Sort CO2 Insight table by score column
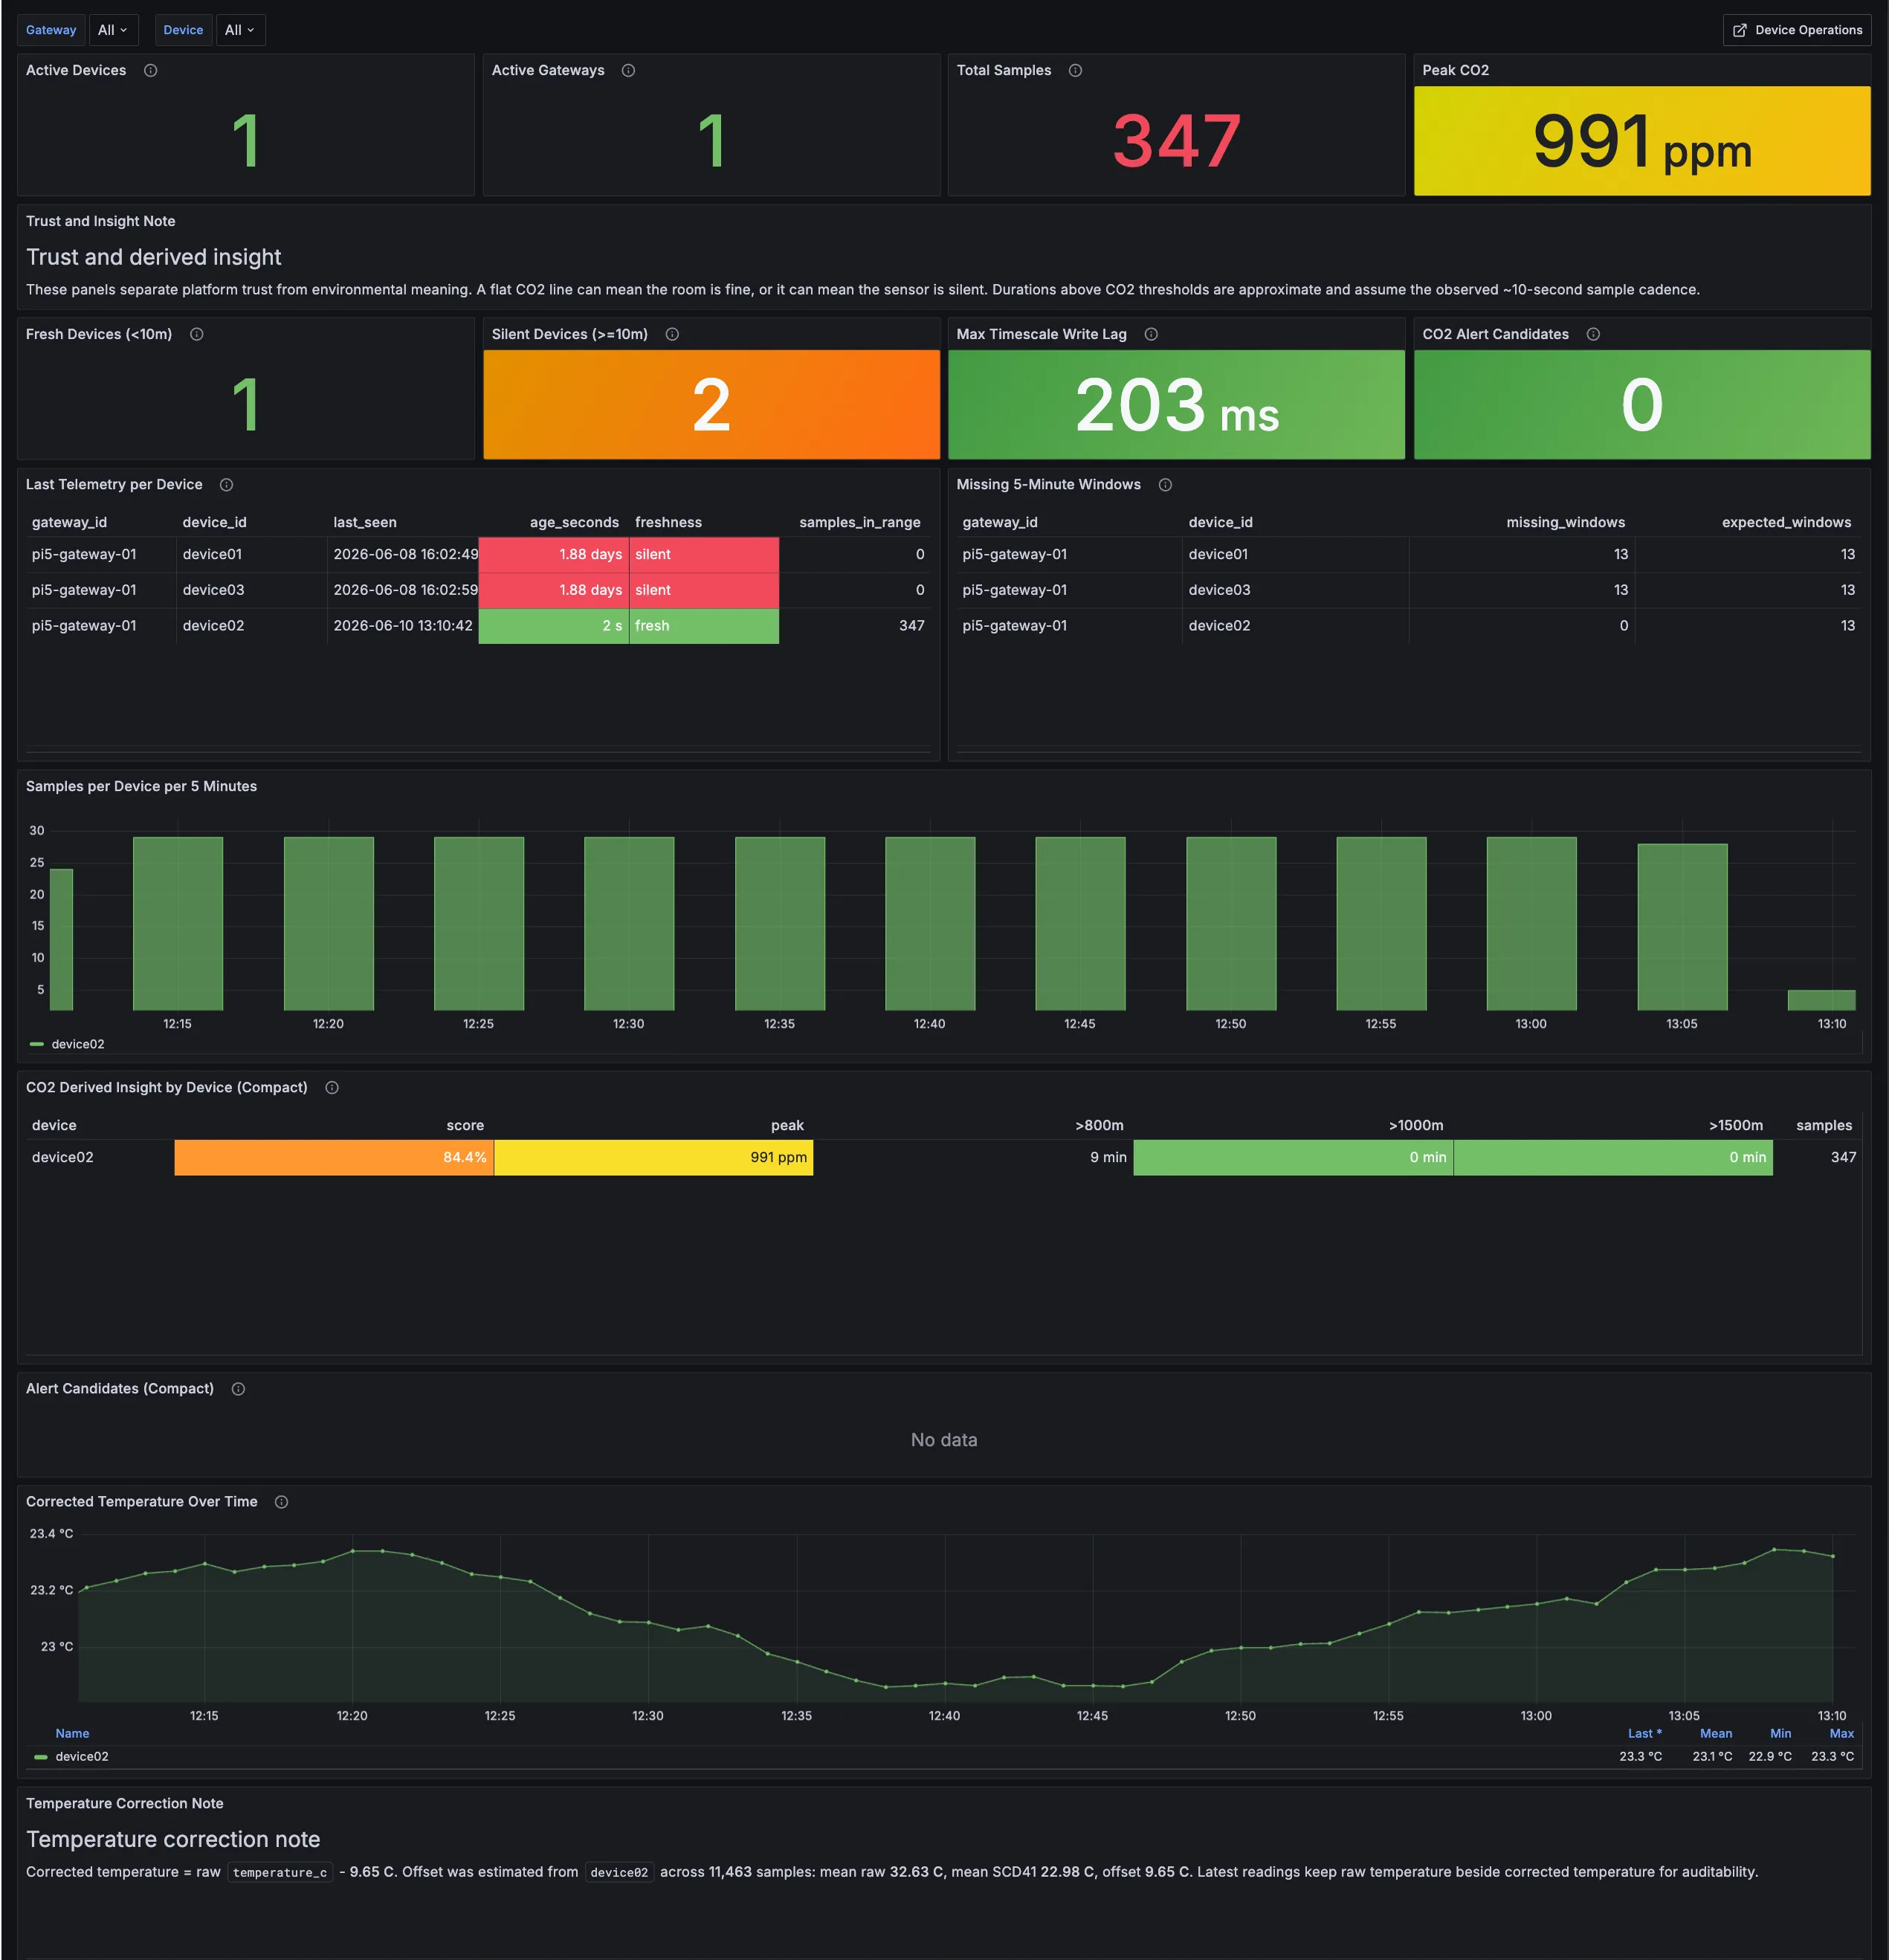The height and width of the screenshot is (1960, 1889). pos(465,1125)
